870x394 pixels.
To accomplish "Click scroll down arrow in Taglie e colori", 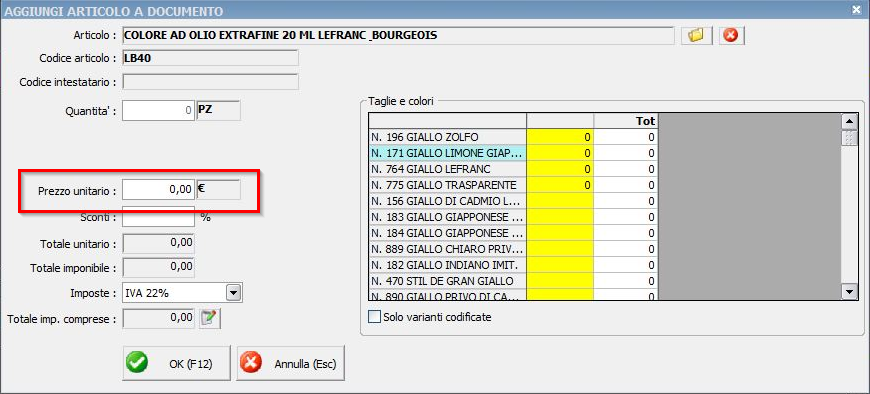I will point(849,291).
